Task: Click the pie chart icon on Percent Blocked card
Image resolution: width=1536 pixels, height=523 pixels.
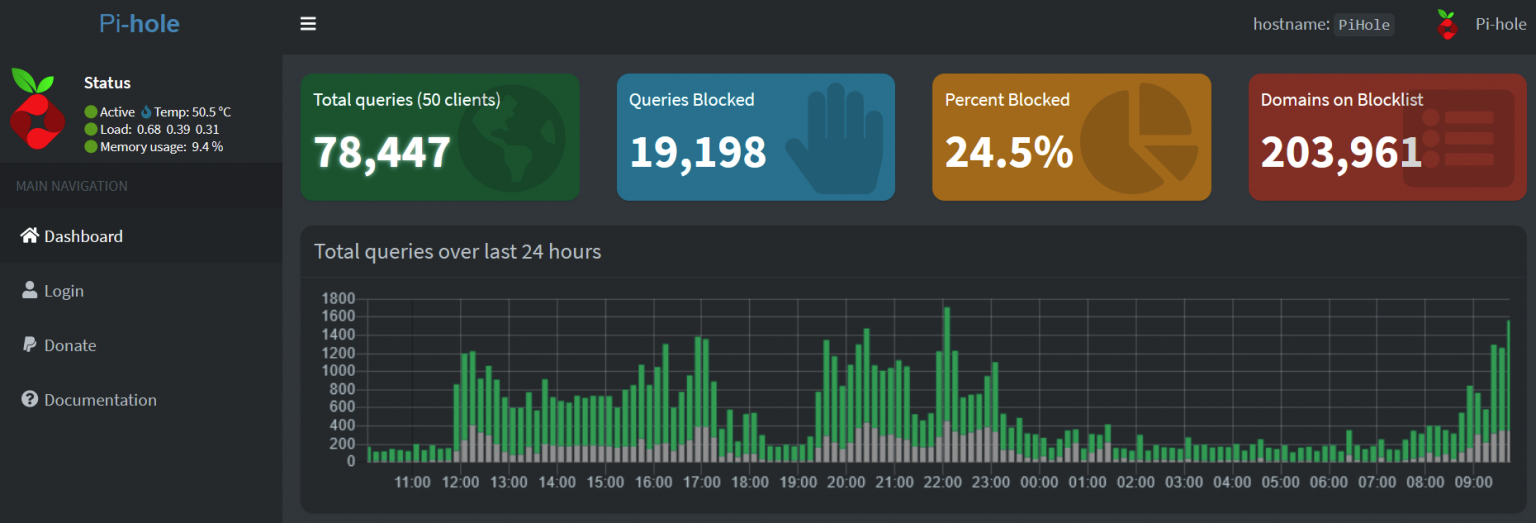Action: click(1140, 137)
